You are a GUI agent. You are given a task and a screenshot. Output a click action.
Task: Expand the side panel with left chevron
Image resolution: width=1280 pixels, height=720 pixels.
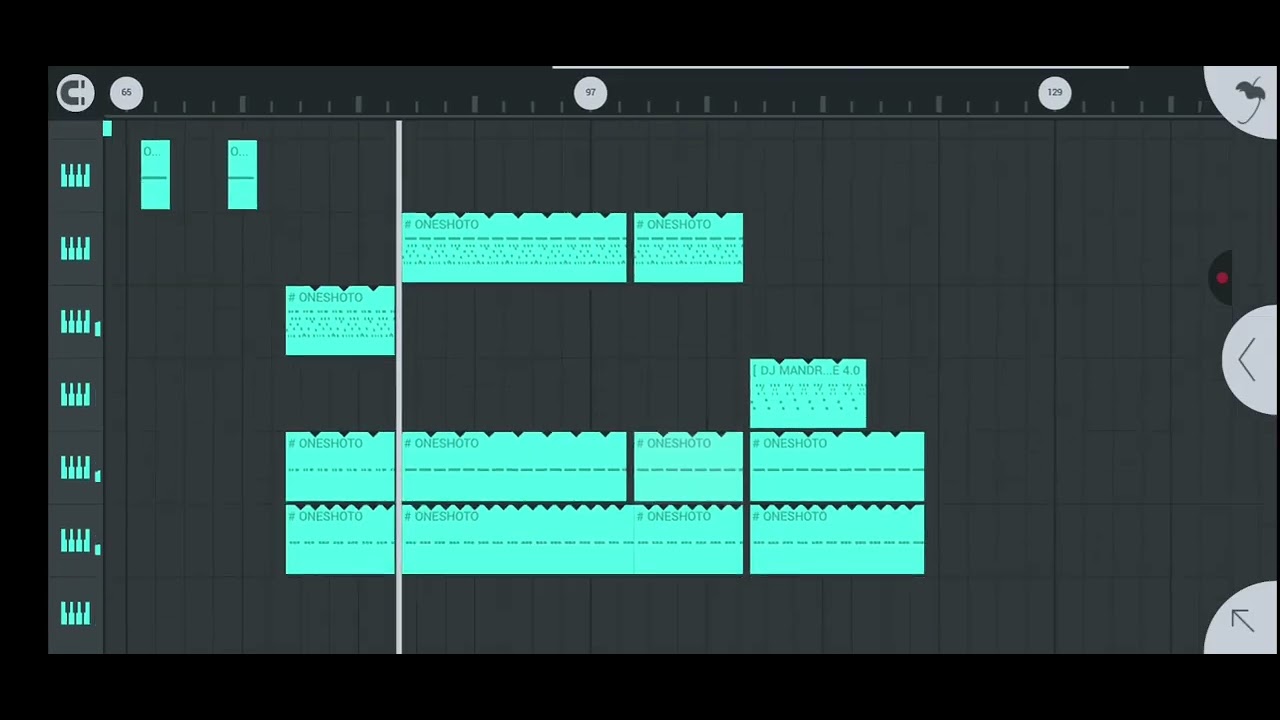[1247, 359]
